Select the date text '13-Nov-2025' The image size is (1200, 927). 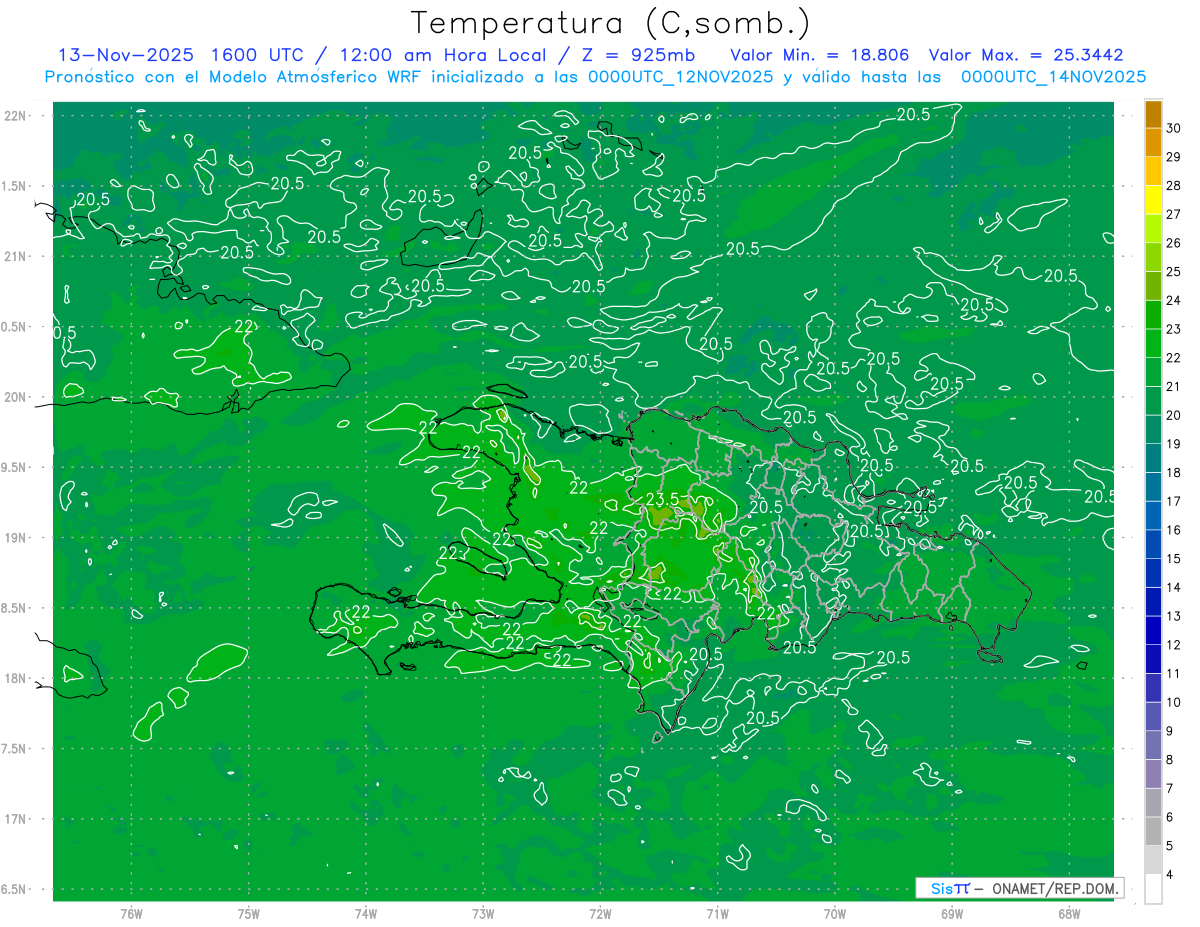coord(126,55)
